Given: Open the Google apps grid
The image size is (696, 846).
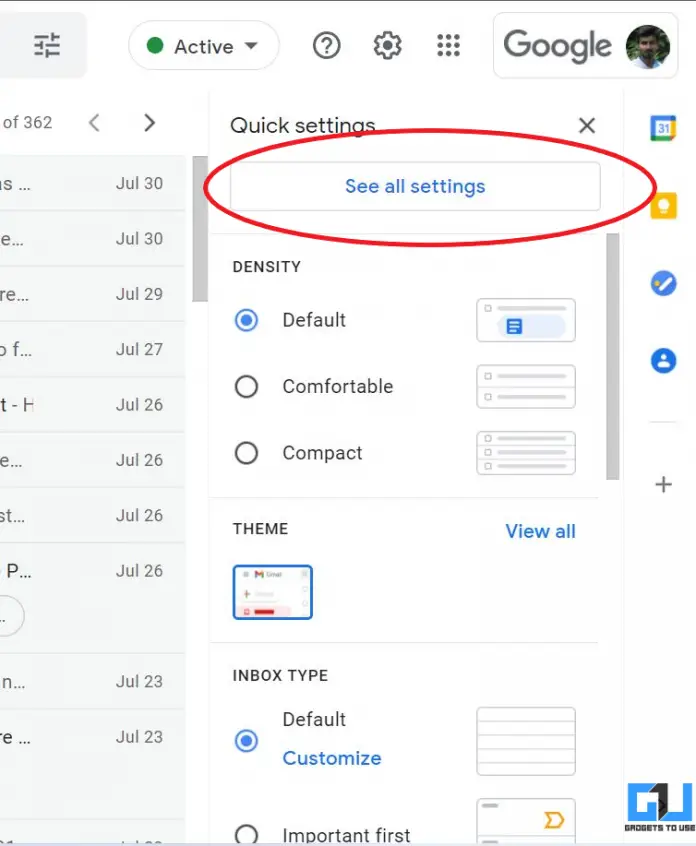Looking at the screenshot, I should pyautogui.click(x=449, y=46).
